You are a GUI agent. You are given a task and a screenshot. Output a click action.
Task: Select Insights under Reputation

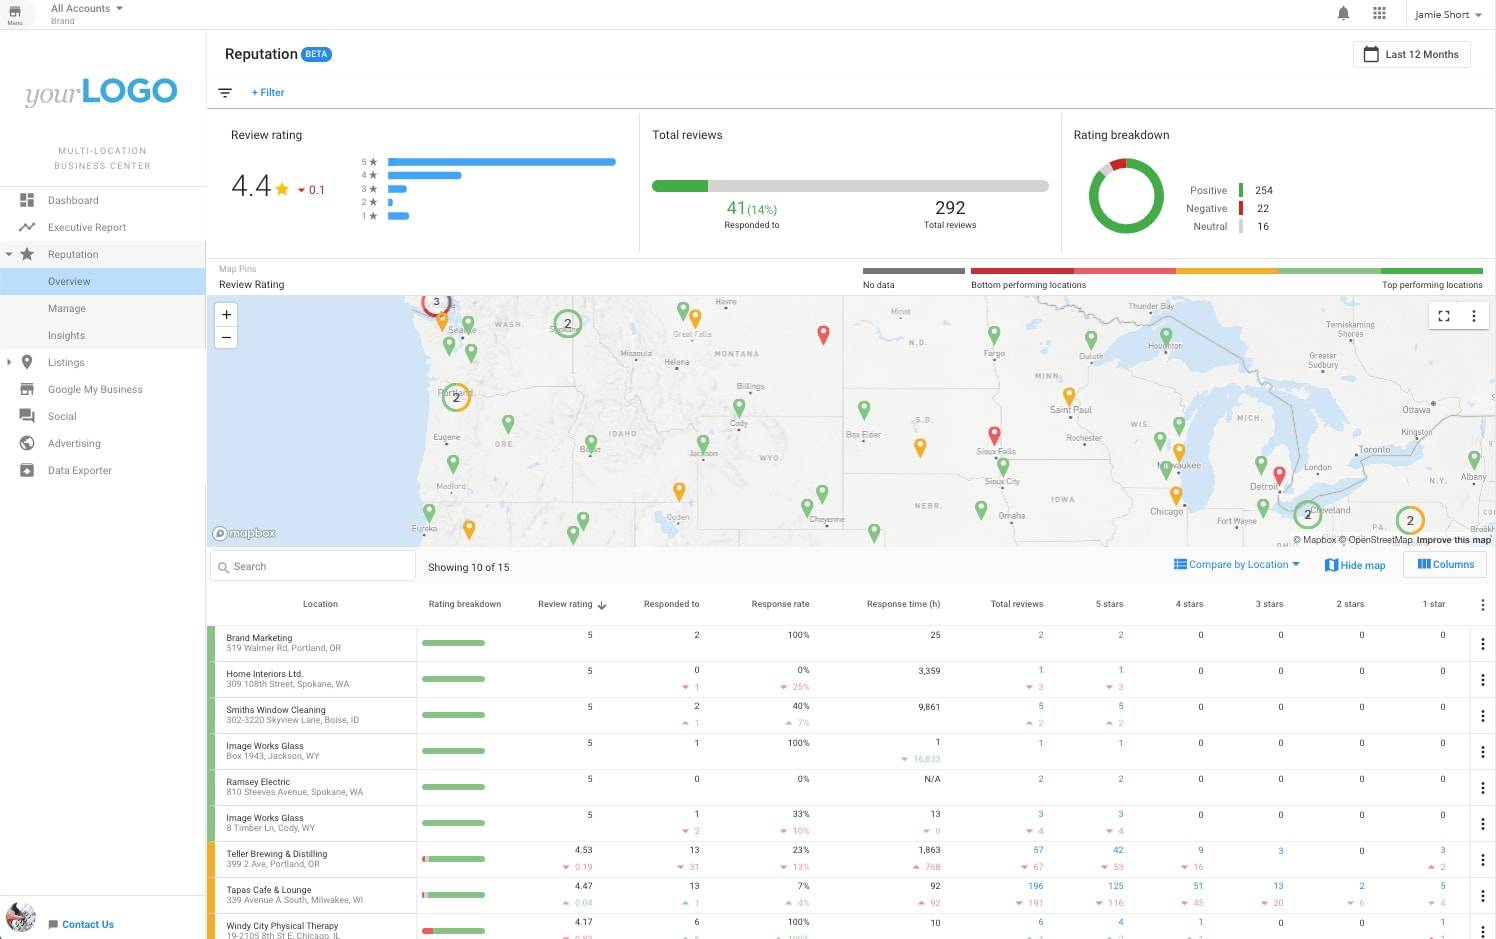(x=66, y=335)
